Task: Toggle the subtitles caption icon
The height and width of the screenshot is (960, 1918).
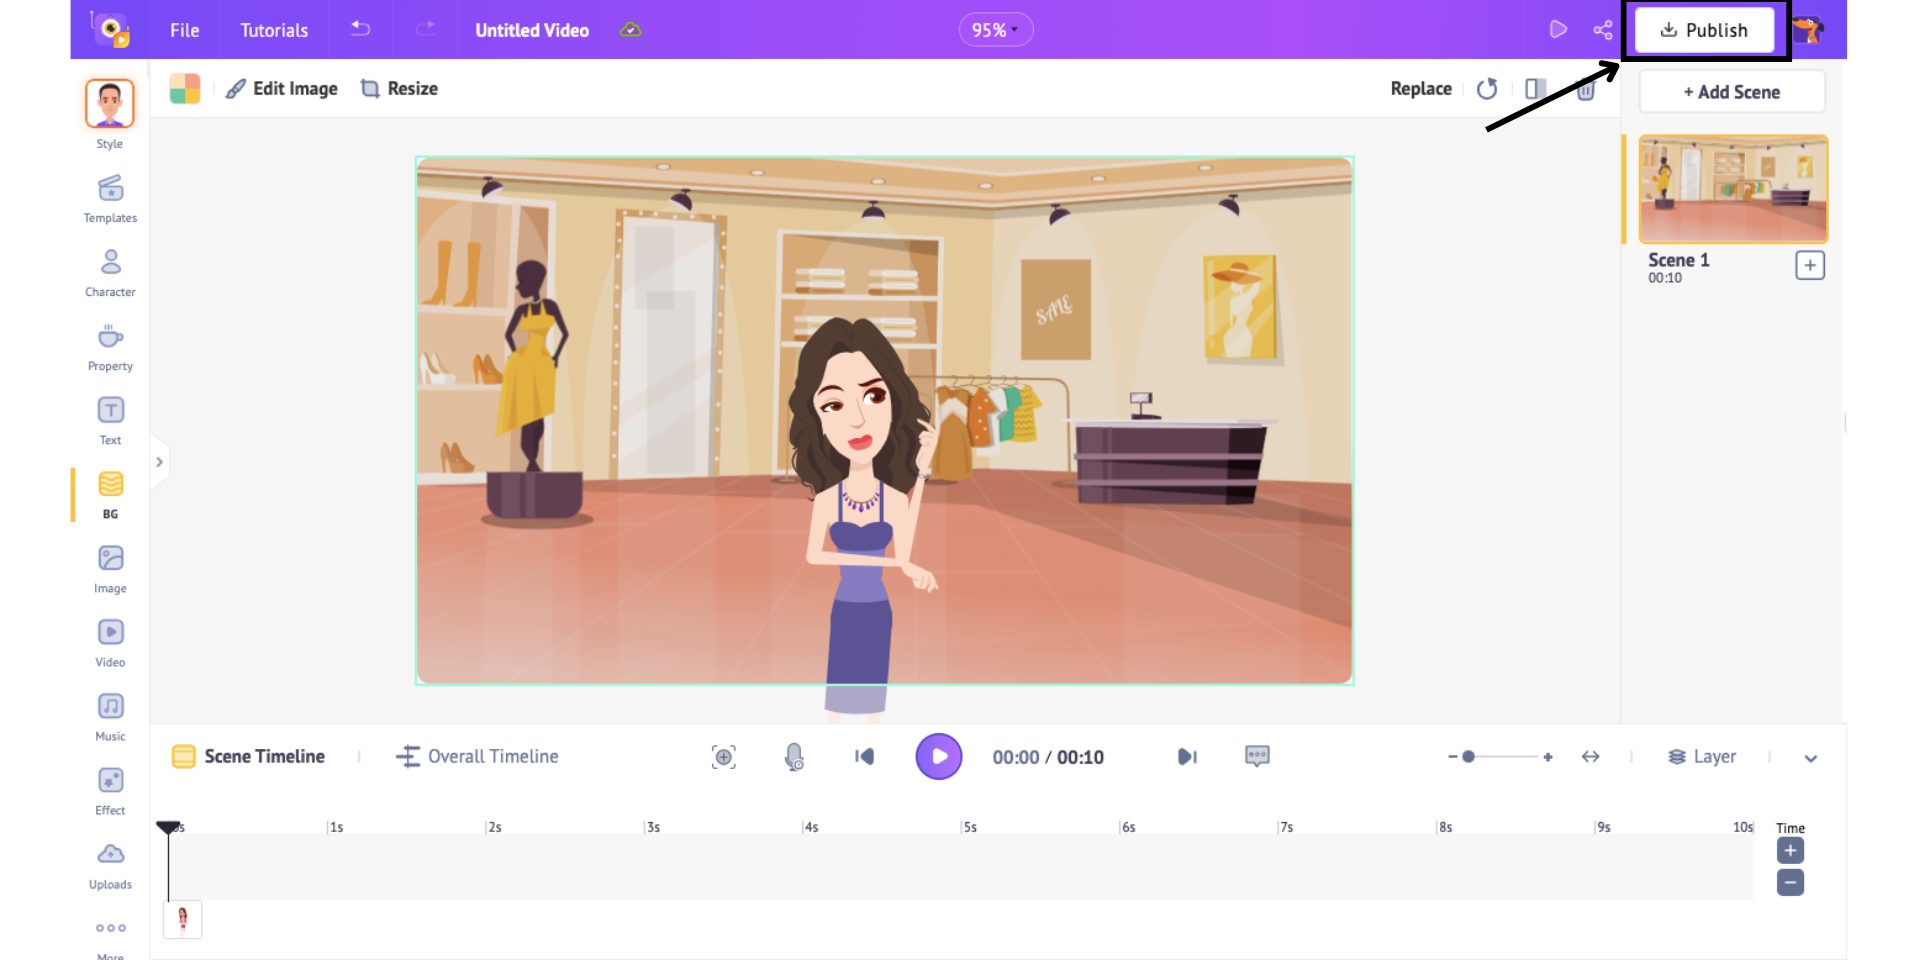Action: click(1257, 756)
